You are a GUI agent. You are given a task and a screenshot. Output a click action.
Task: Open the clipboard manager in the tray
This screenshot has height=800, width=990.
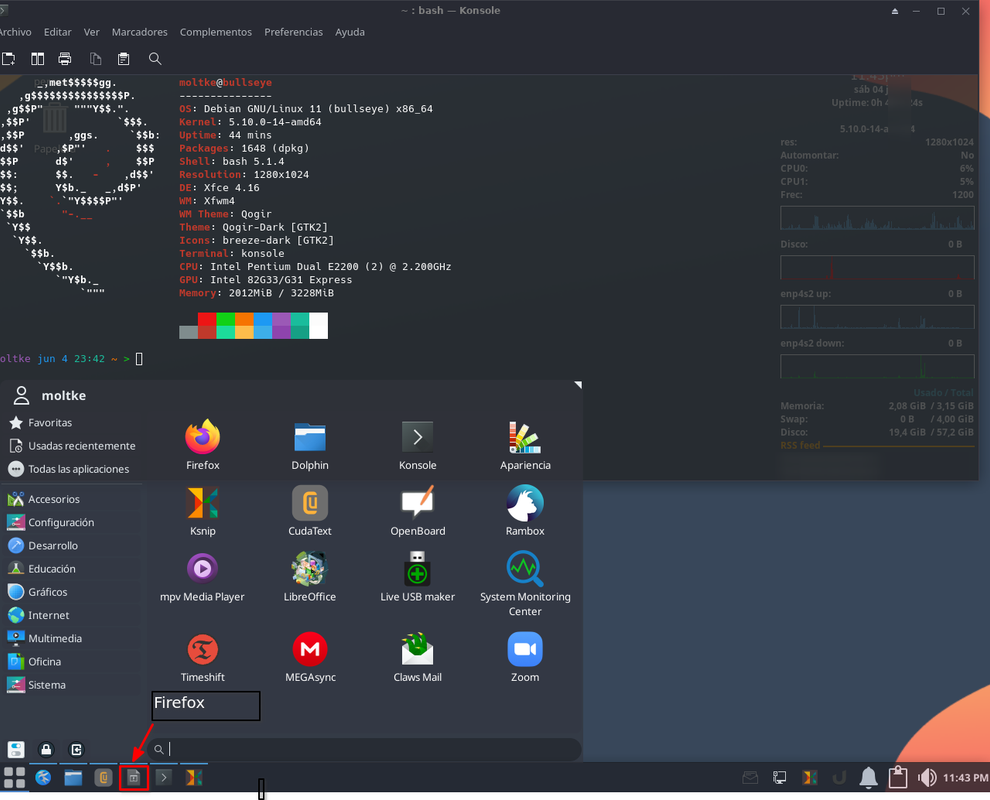(898, 778)
